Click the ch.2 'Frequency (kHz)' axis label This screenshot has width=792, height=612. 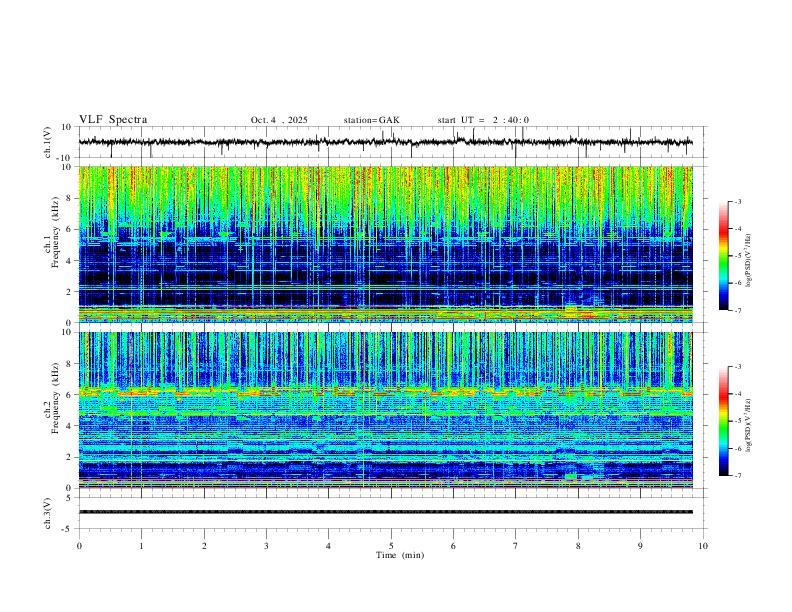[55, 398]
